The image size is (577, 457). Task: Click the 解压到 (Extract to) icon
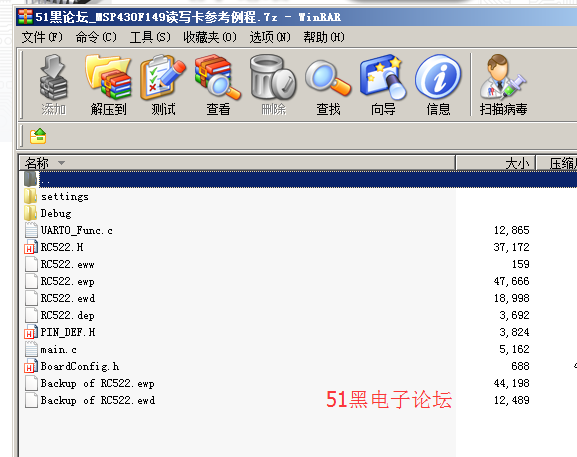108,77
